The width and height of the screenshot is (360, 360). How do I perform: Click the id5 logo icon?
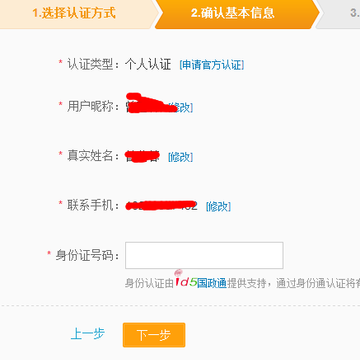186,280
